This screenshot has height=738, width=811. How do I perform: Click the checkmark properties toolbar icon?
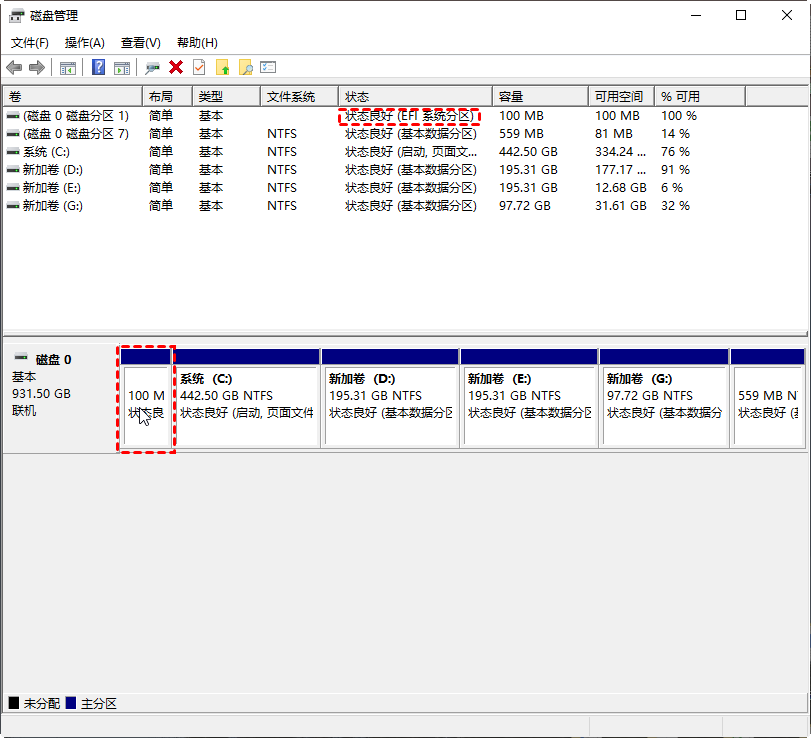point(199,67)
